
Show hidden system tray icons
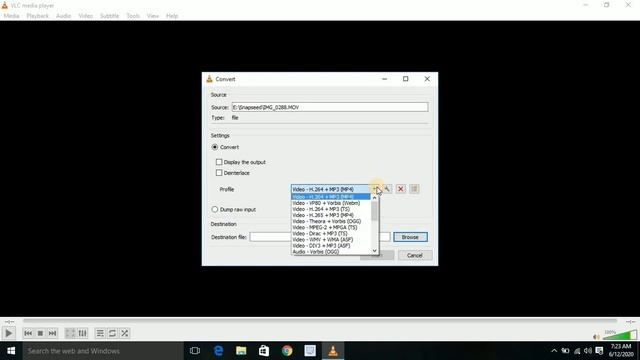point(554,351)
